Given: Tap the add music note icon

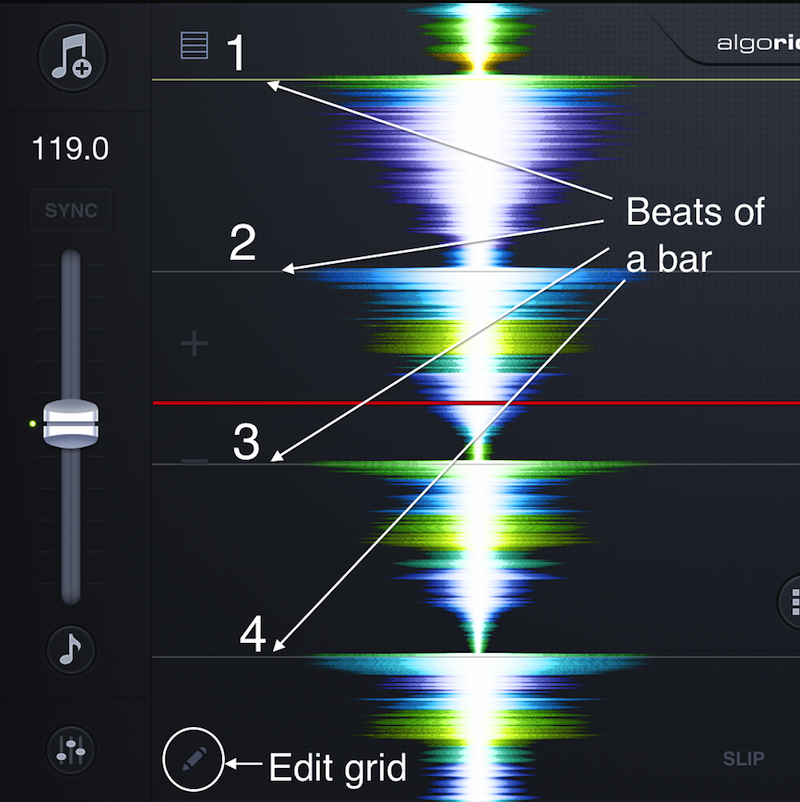Looking at the screenshot, I should [70, 59].
